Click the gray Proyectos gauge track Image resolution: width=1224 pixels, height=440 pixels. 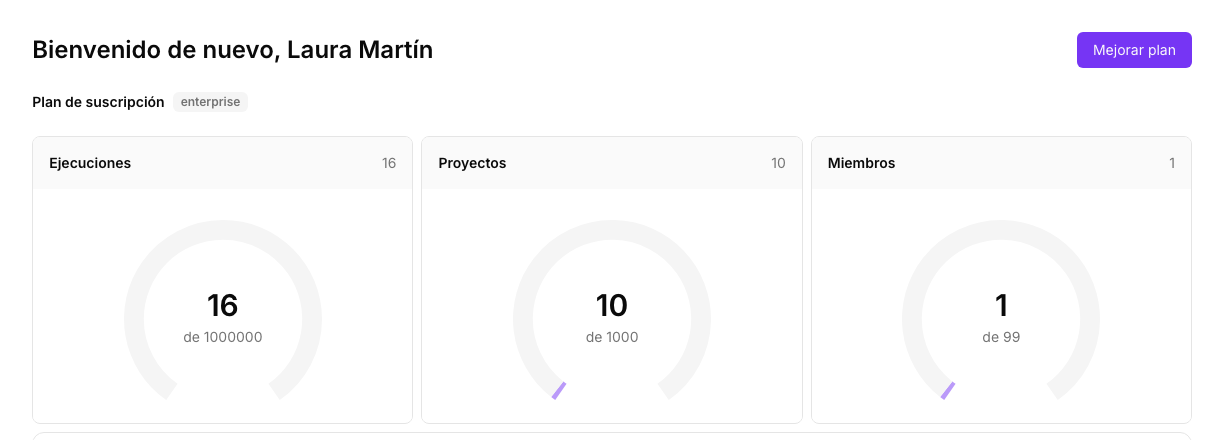[x=612, y=231]
